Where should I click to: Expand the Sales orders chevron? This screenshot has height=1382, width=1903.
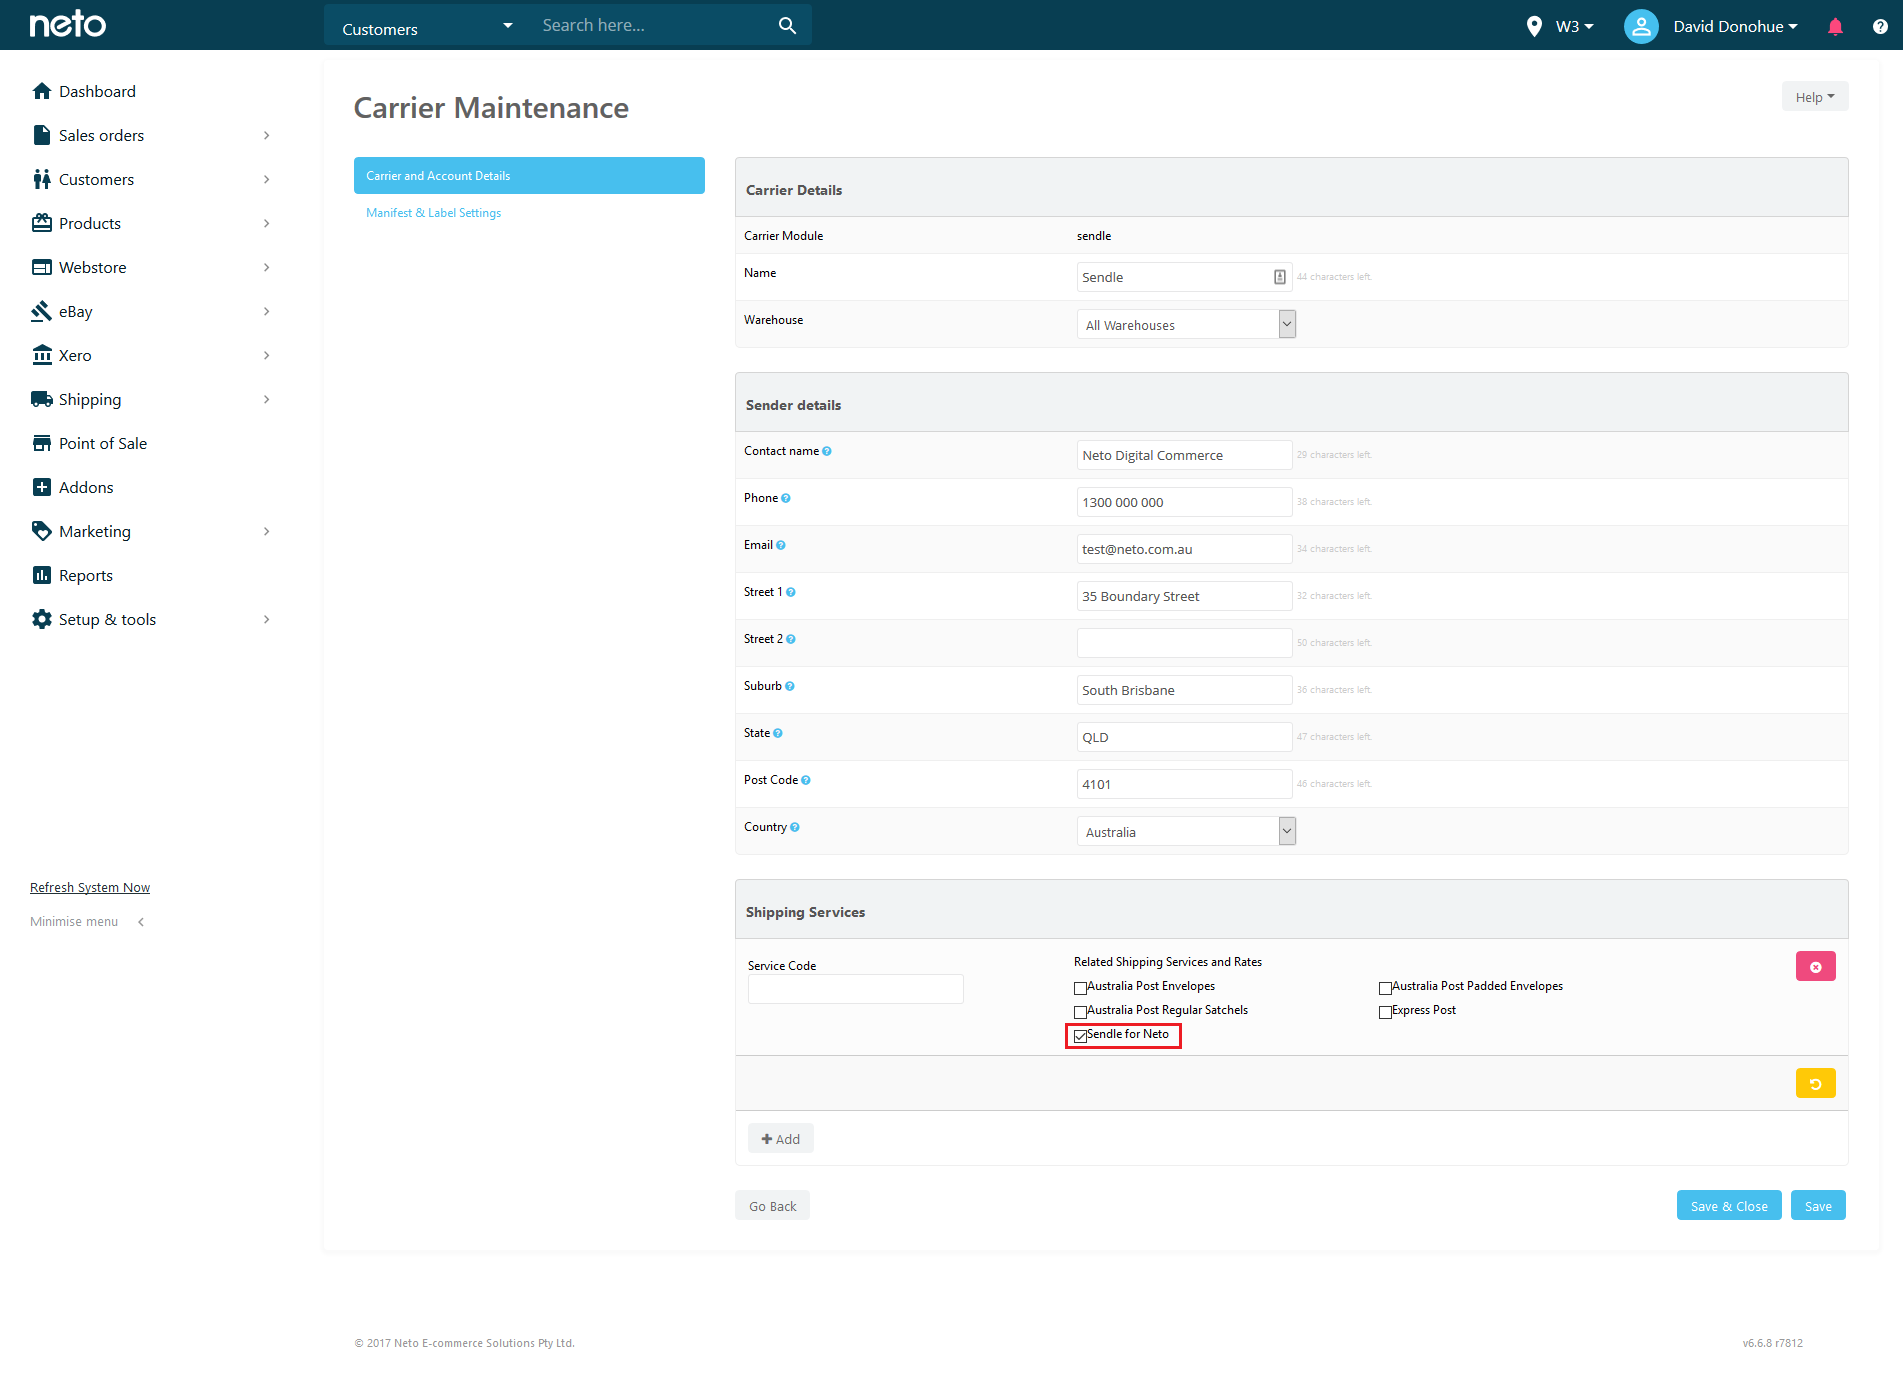(x=266, y=135)
